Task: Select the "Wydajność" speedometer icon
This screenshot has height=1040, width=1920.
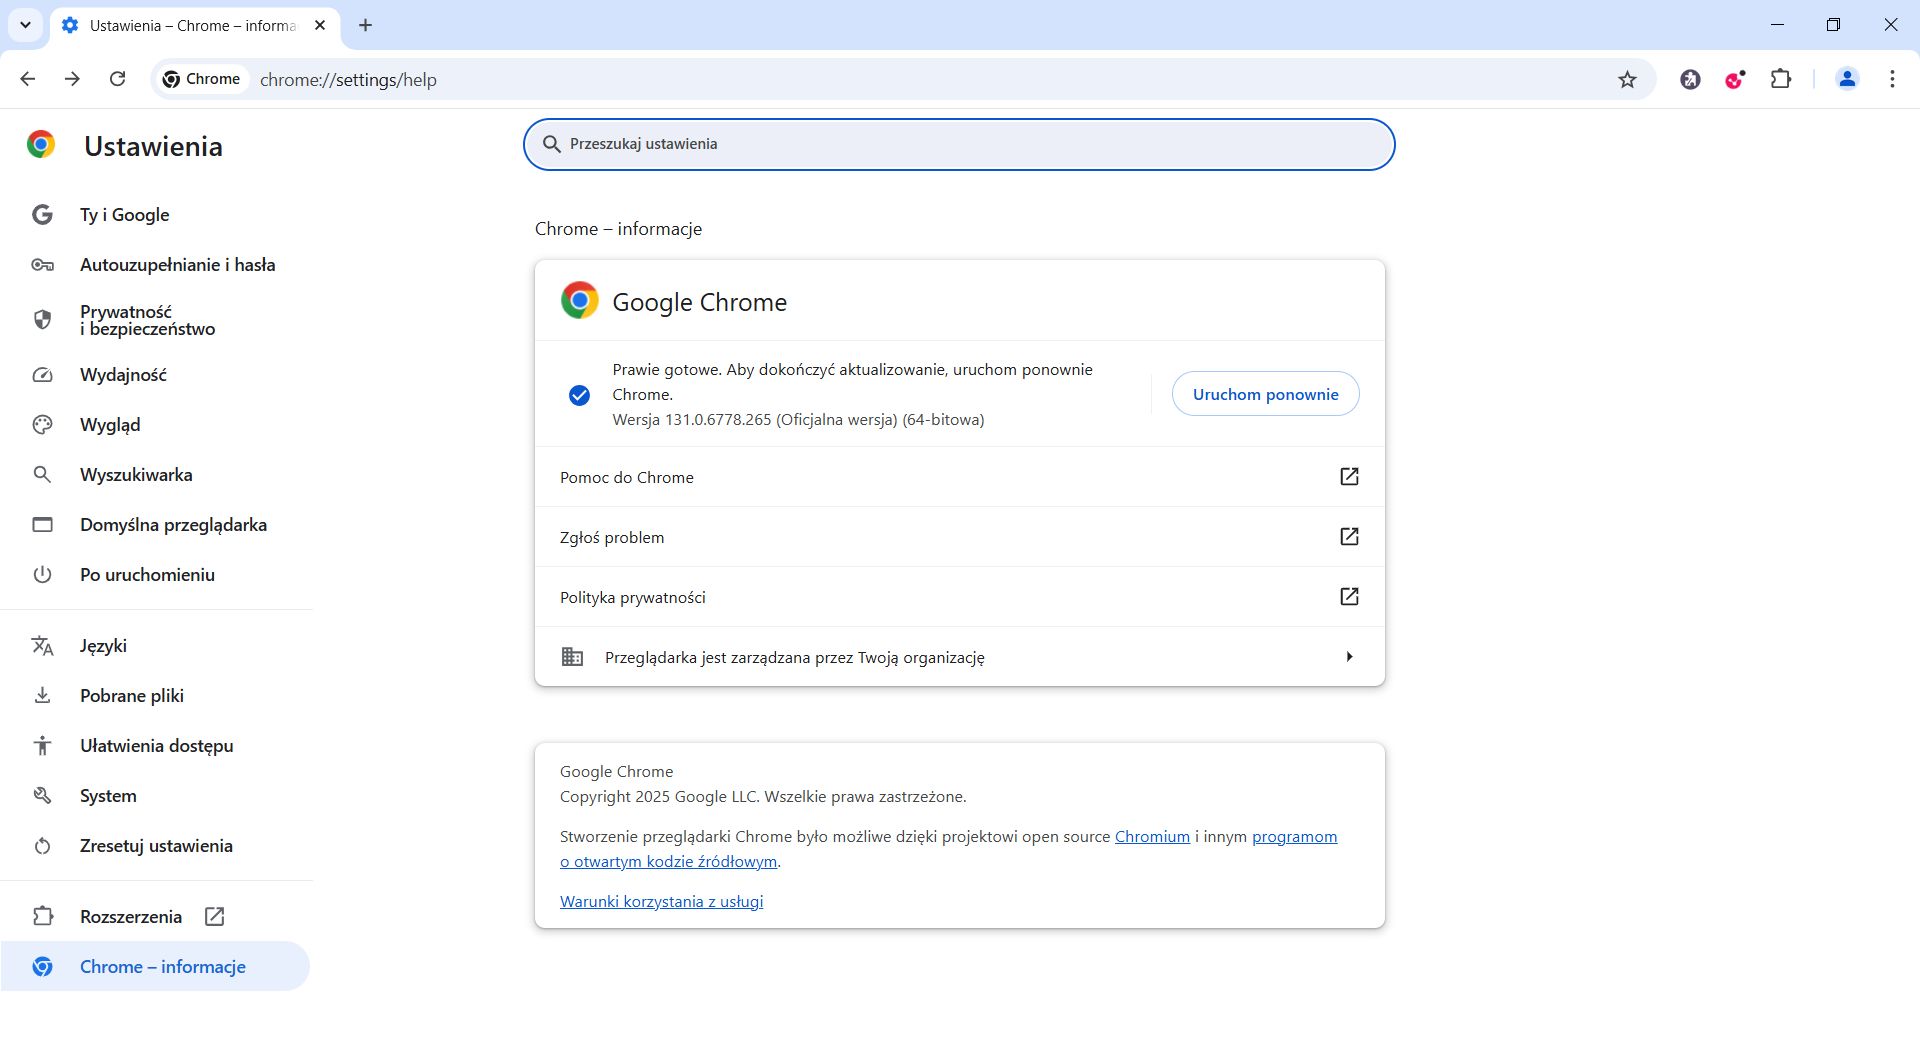Action: coord(42,375)
